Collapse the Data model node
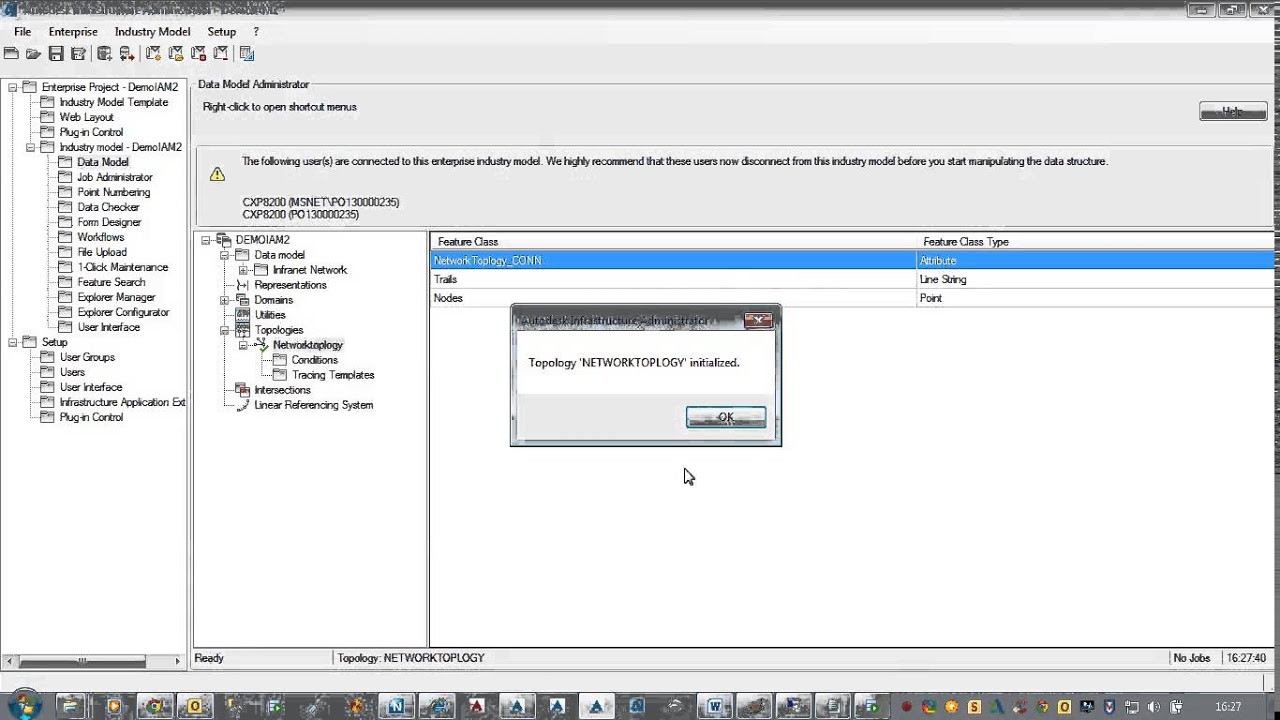 tap(224, 255)
